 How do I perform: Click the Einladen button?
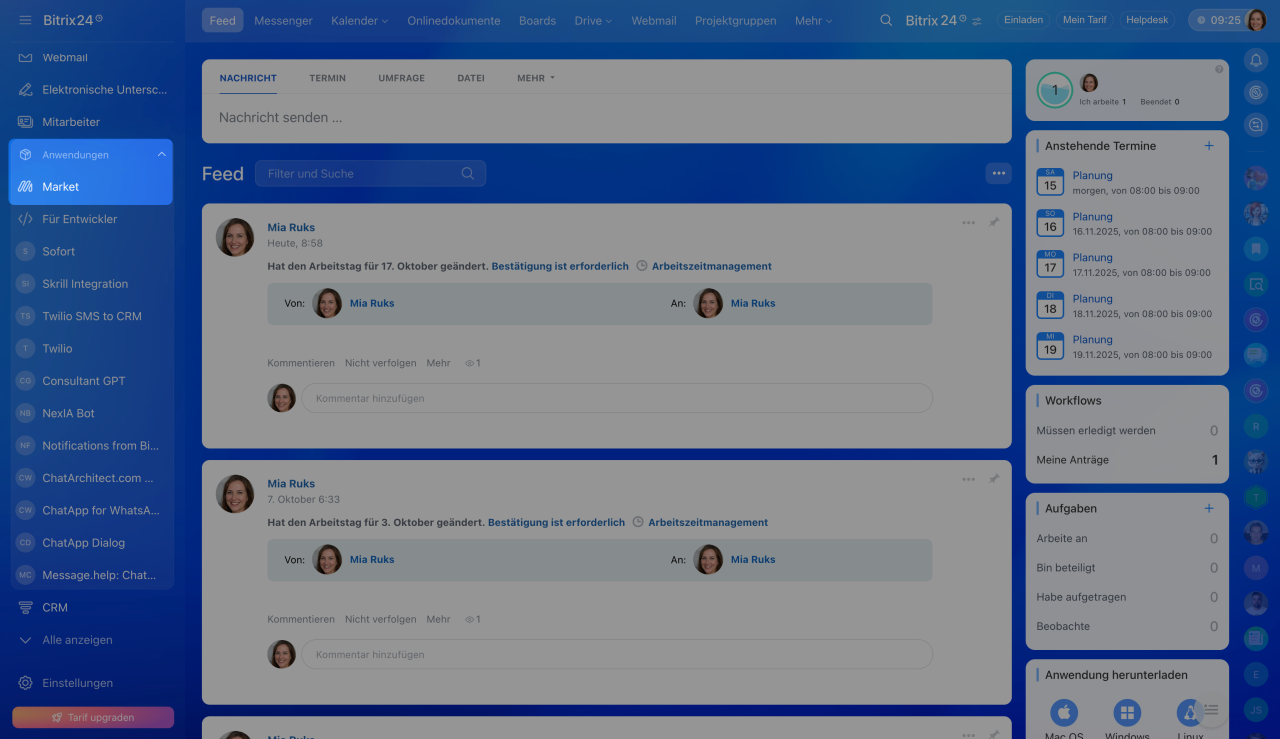(x=1023, y=20)
